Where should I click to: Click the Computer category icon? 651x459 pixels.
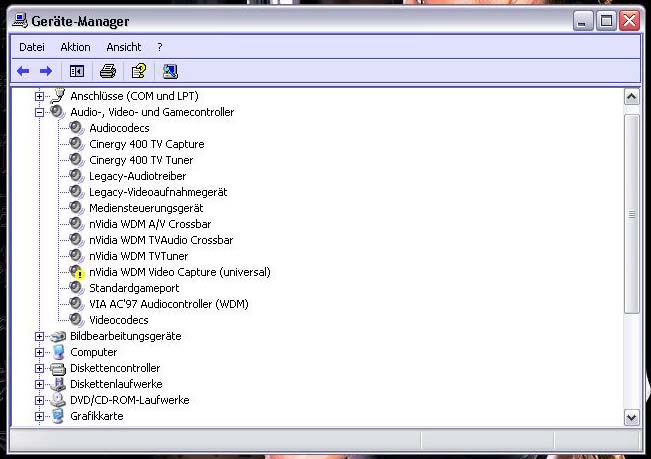[59, 352]
